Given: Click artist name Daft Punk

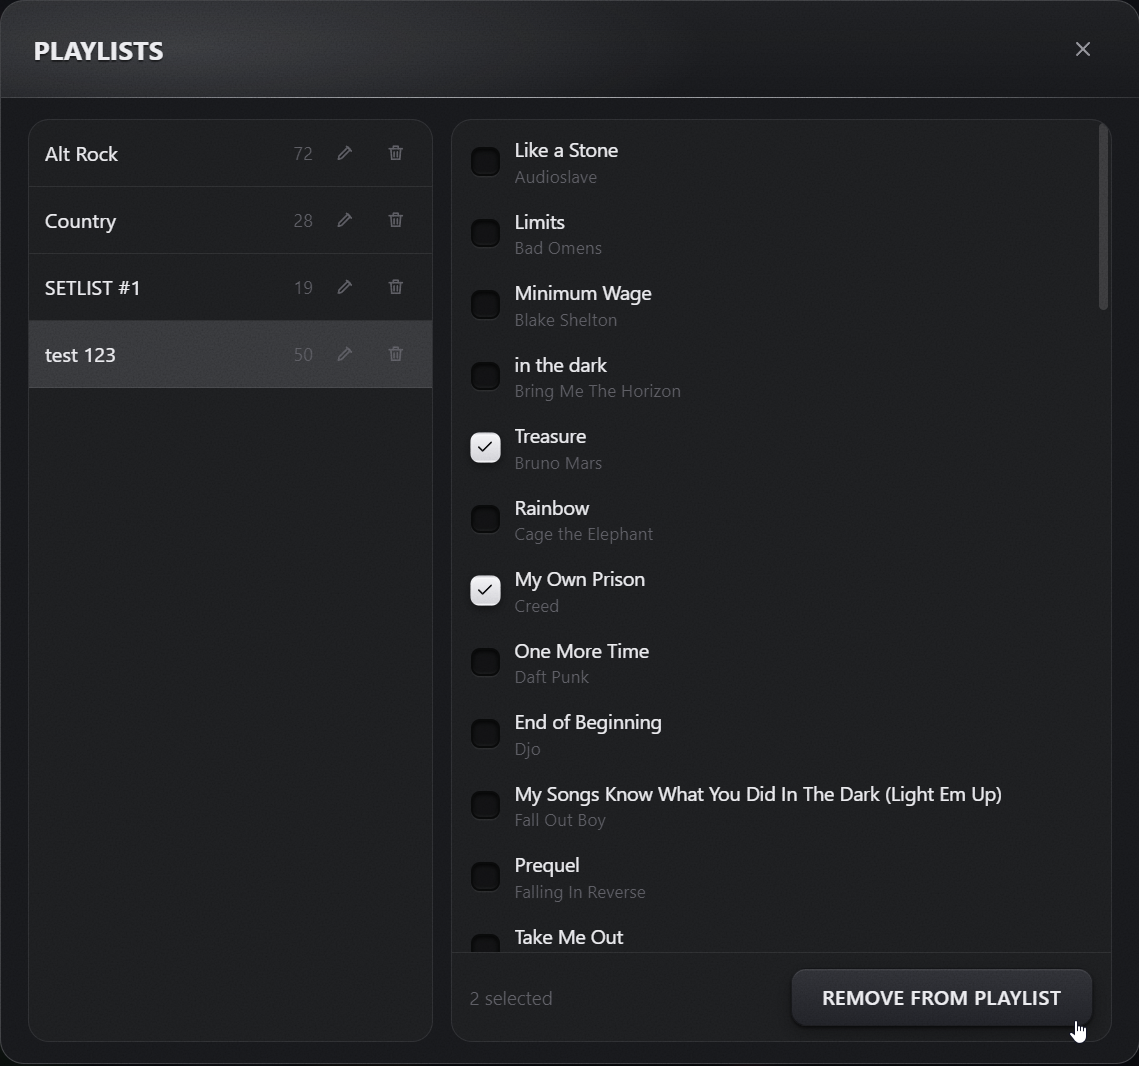Looking at the screenshot, I should click(551, 678).
